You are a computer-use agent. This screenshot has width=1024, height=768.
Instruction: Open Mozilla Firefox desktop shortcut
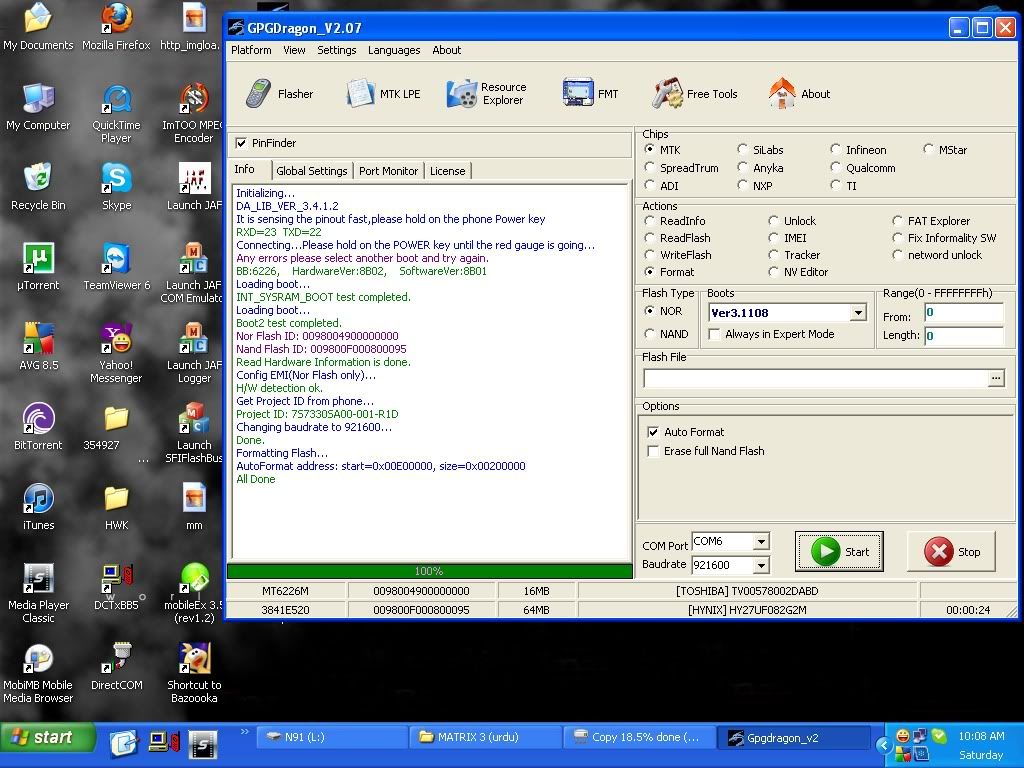[x=116, y=27]
